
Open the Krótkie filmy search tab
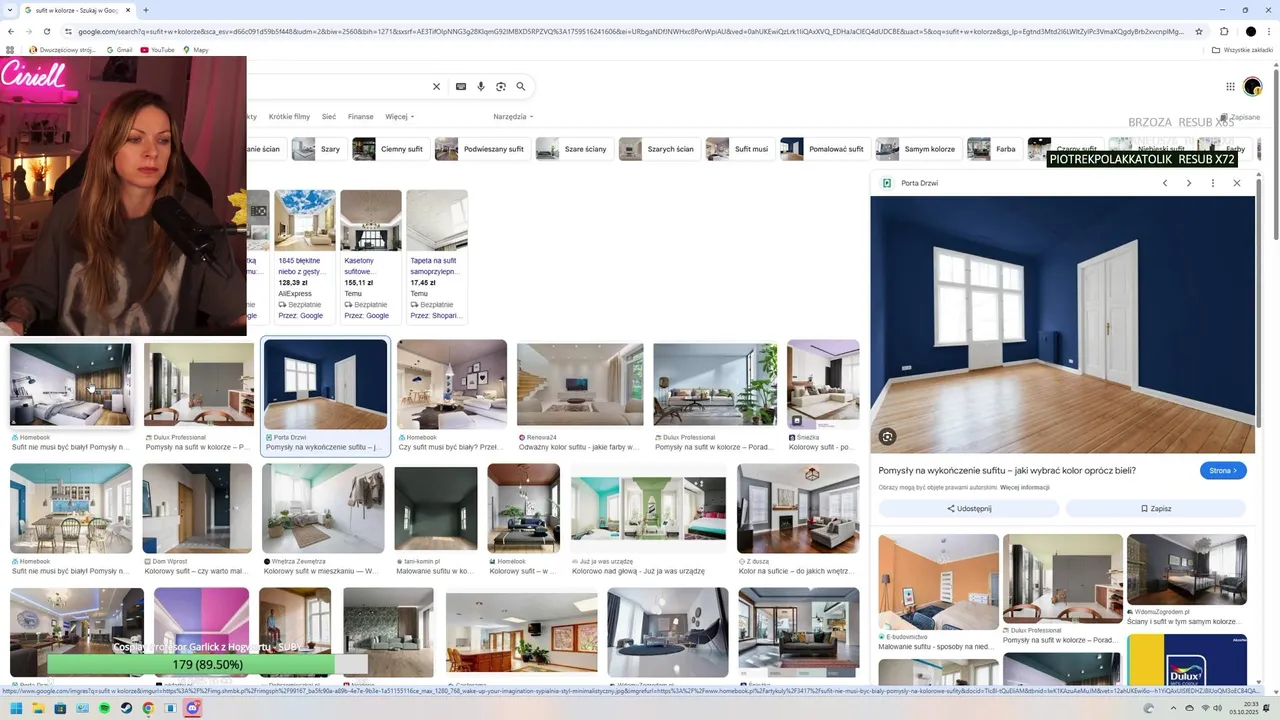289,116
